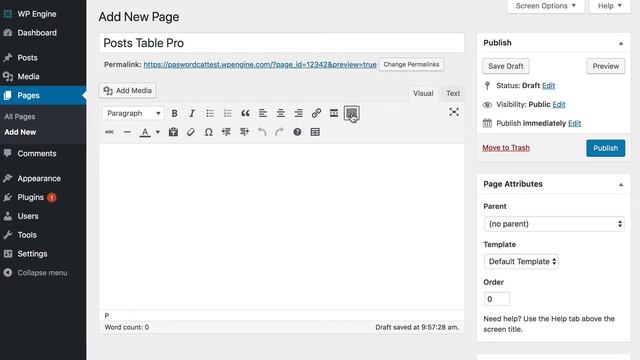Click the Preview button
640x360 pixels.
[x=606, y=66]
